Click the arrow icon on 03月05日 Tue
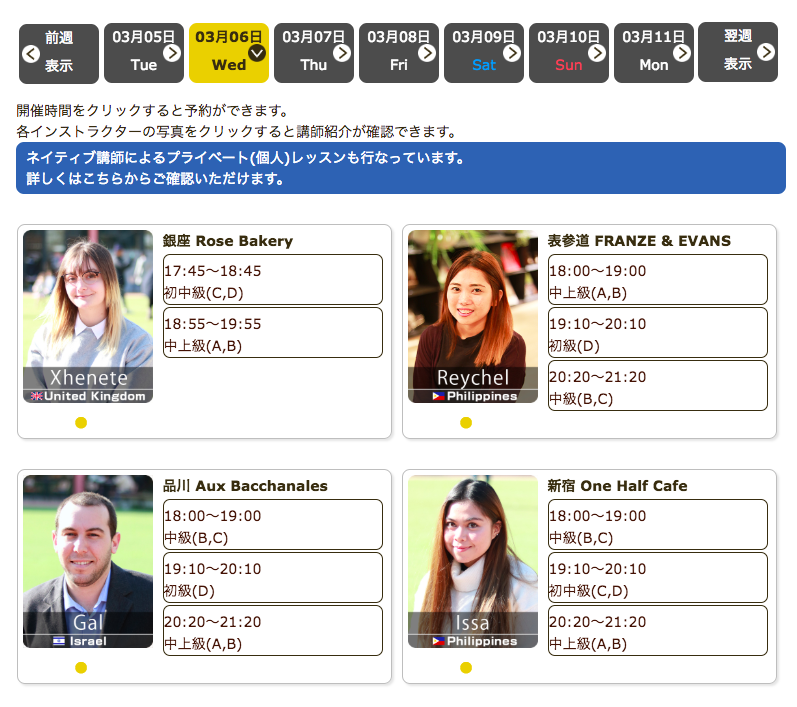 (x=172, y=53)
